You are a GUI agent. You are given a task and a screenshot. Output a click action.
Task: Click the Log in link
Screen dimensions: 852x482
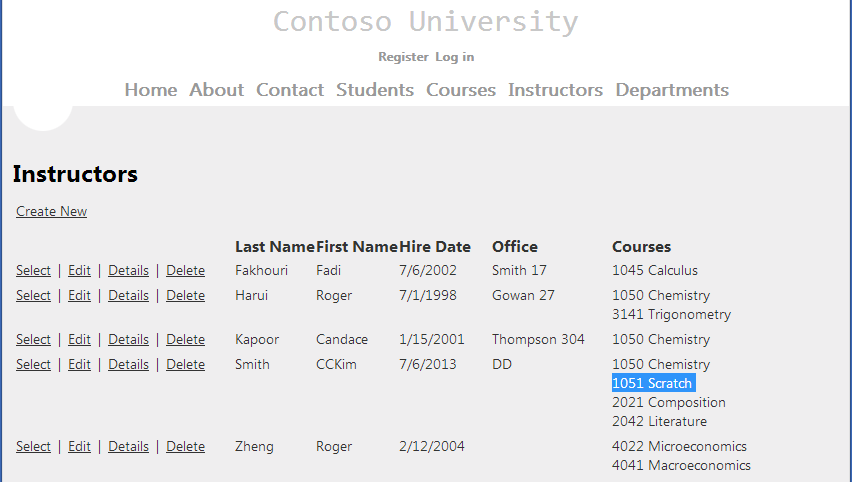coord(455,57)
